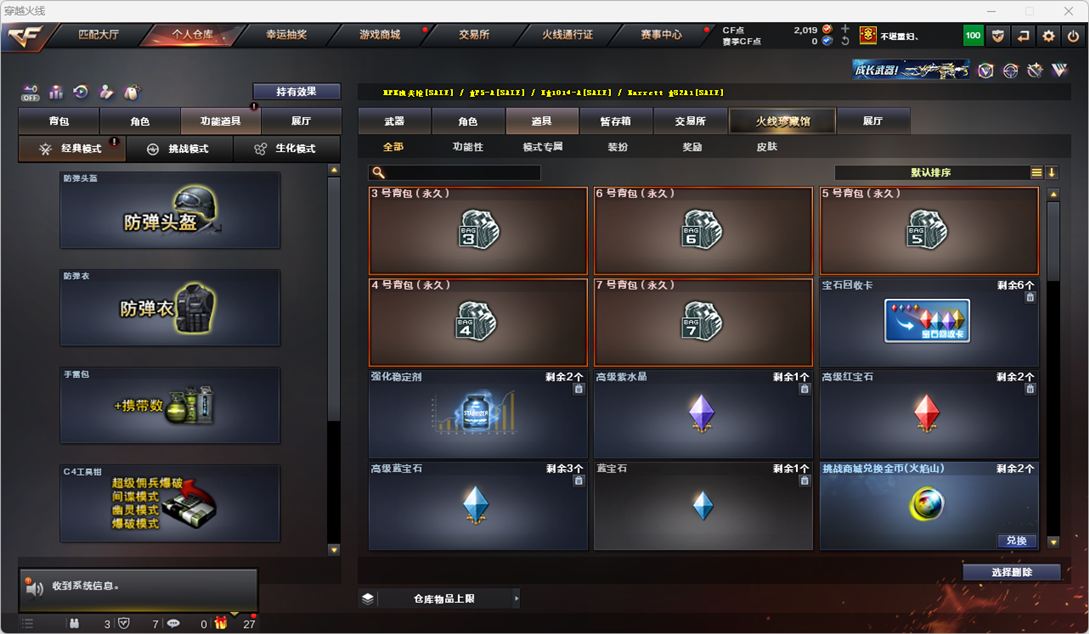Click the replay history icon

click(x=81, y=92)
